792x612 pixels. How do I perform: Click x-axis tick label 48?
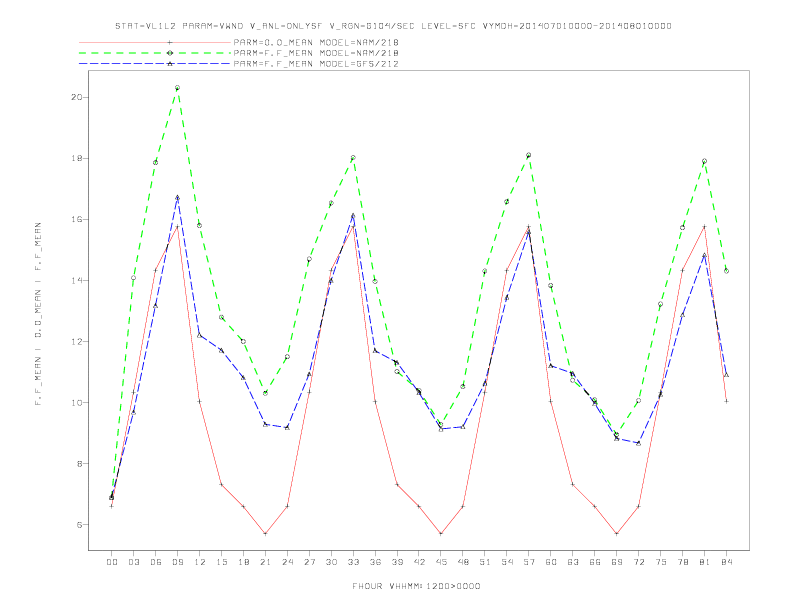(x=463, y=562)
